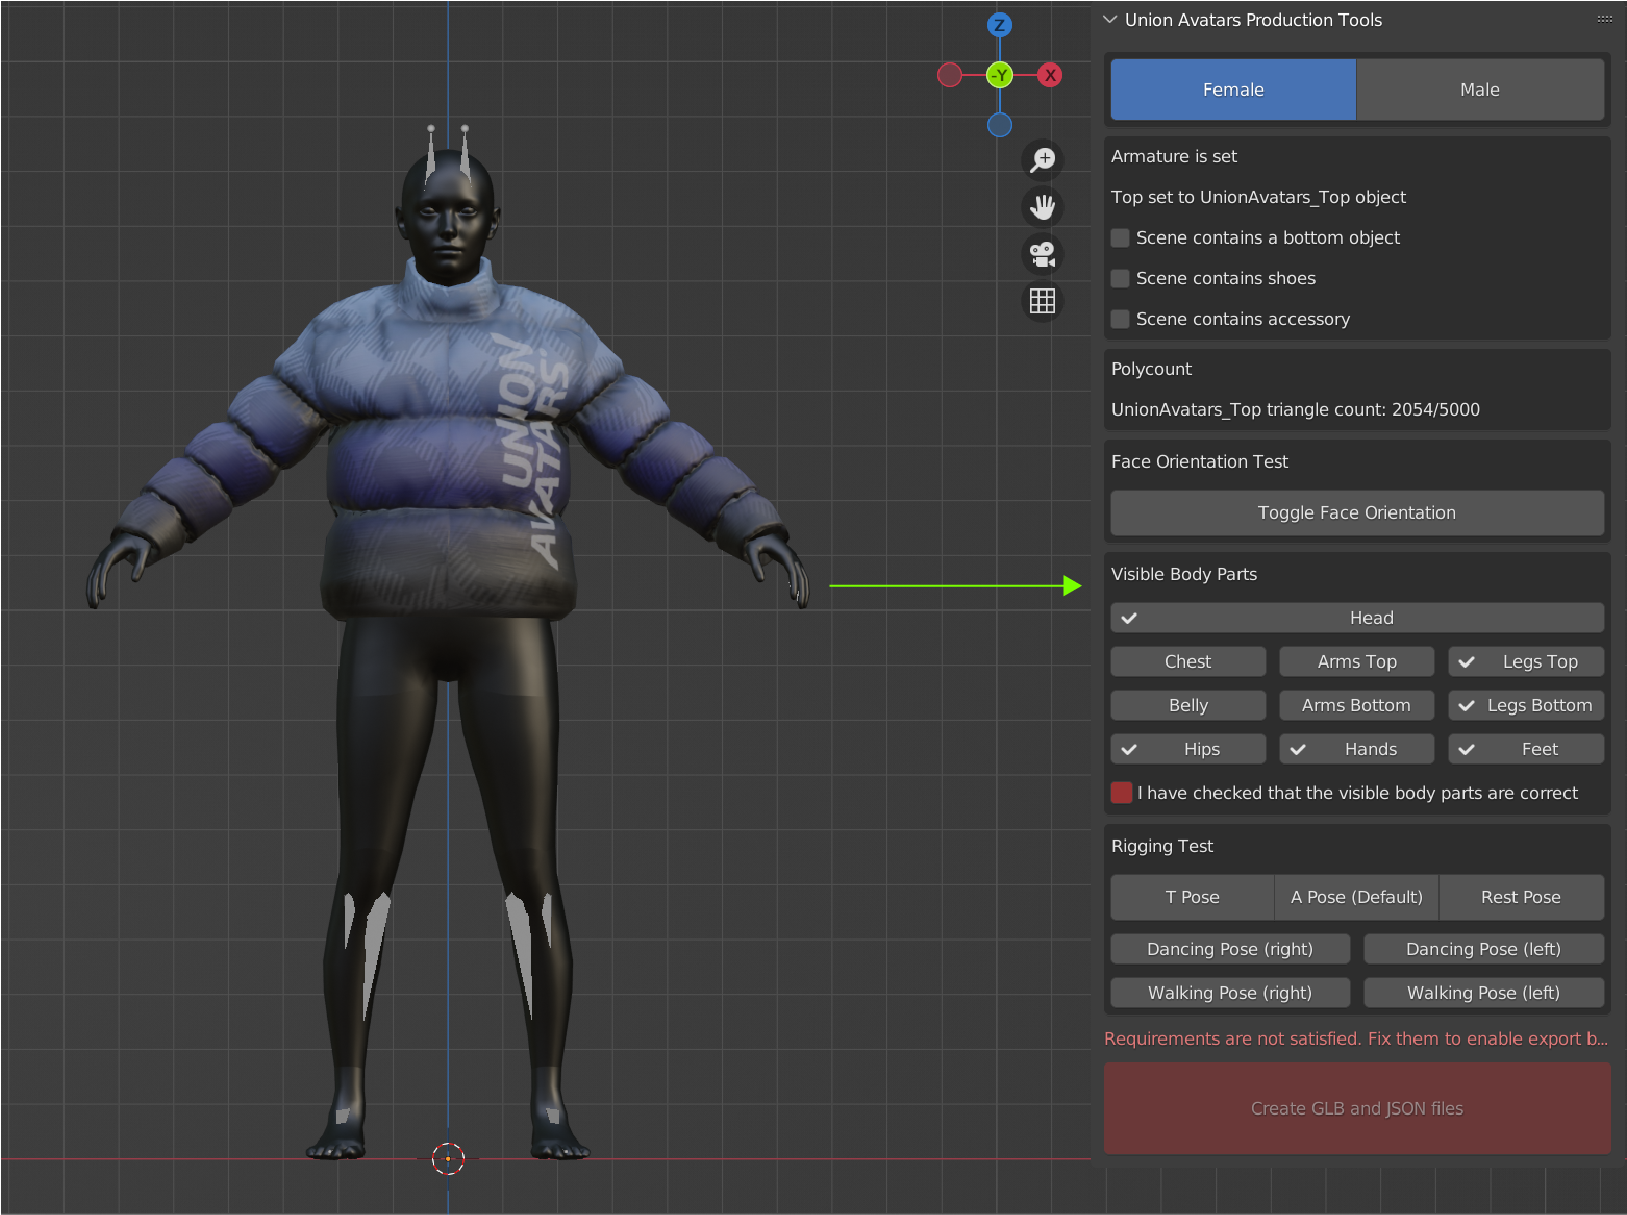Click the 3D cursor at origin

448,1158
